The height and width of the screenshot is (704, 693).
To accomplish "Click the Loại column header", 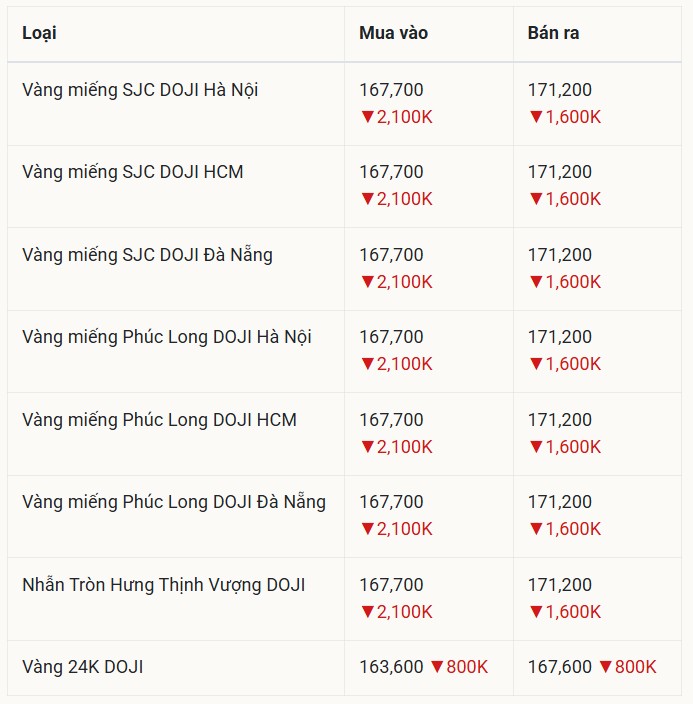I will [x=39, y=33].
